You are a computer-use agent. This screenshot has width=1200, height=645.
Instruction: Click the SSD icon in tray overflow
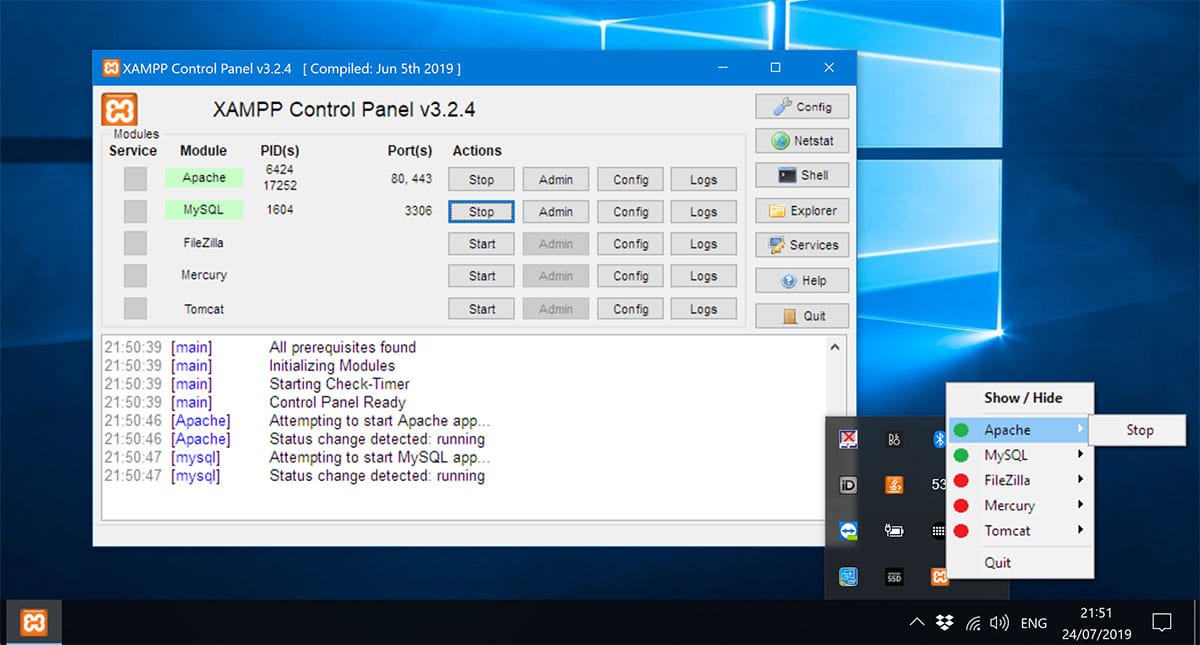(x=894, y=577)
